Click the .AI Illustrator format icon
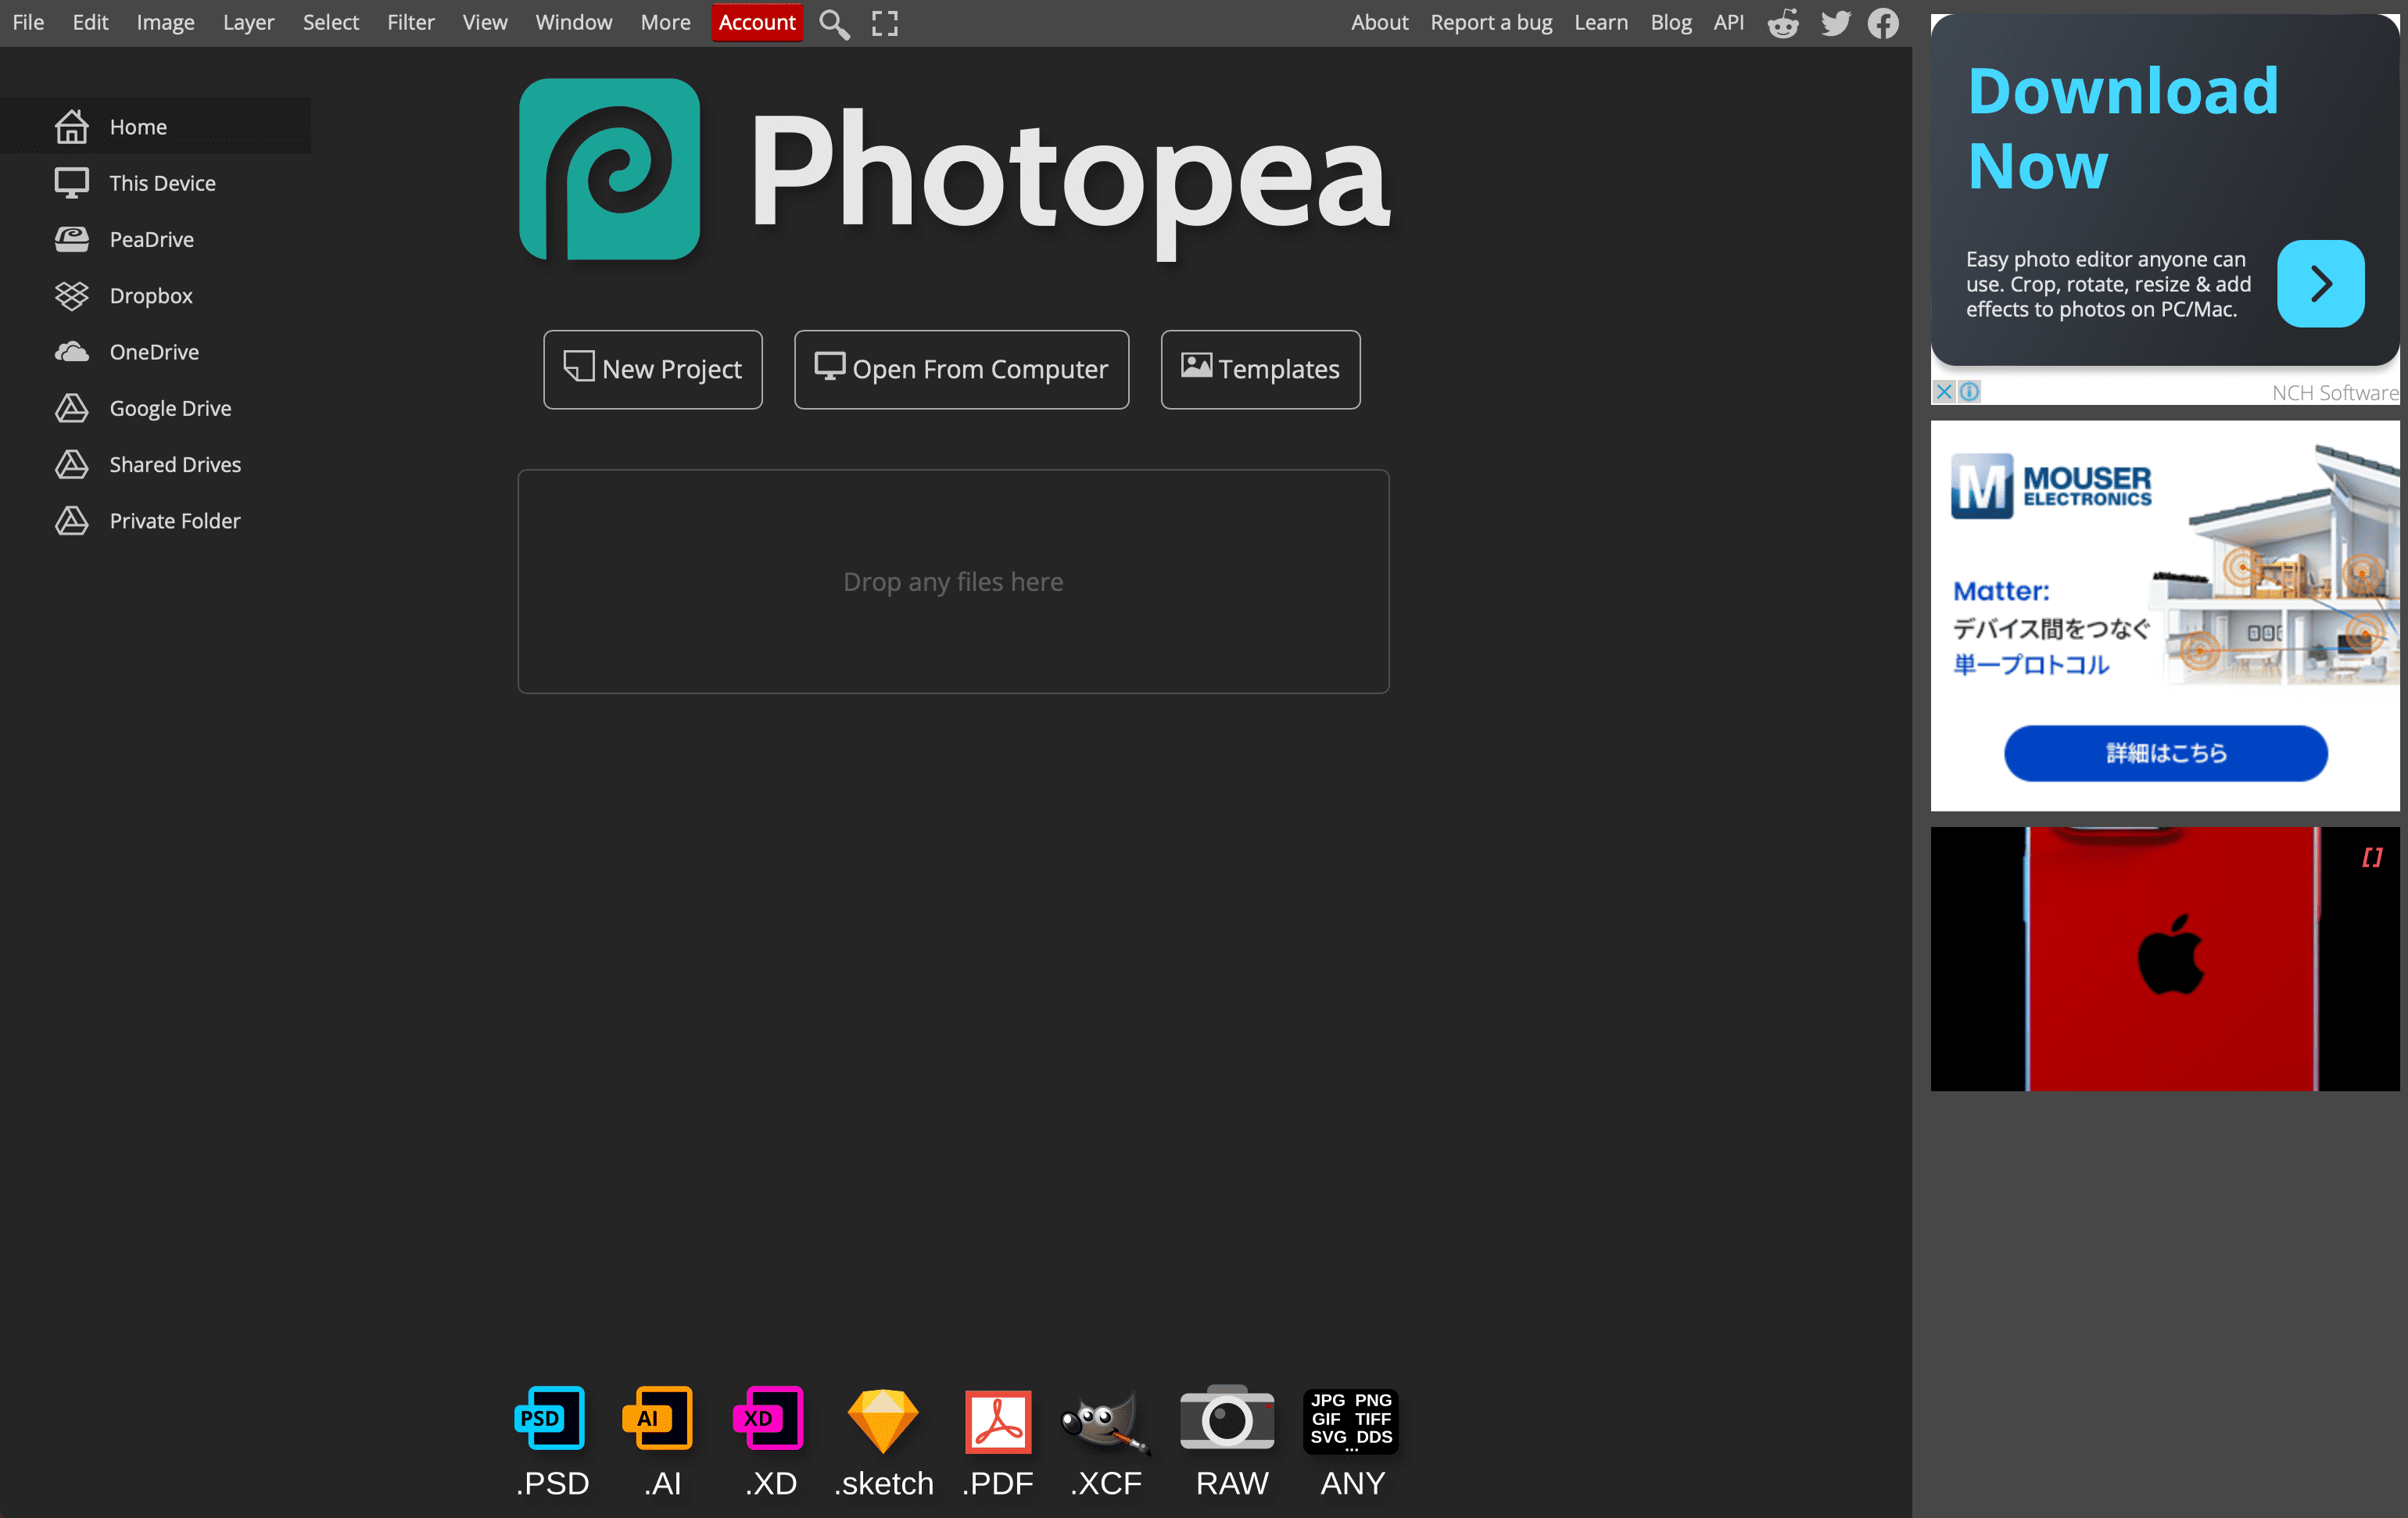The image size is (2408, 1518). pos(658,1418)
